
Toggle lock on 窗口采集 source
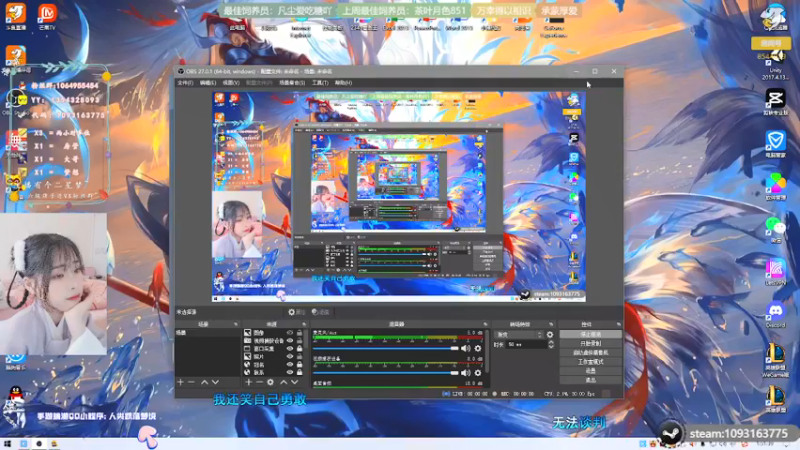coord(299,349)
